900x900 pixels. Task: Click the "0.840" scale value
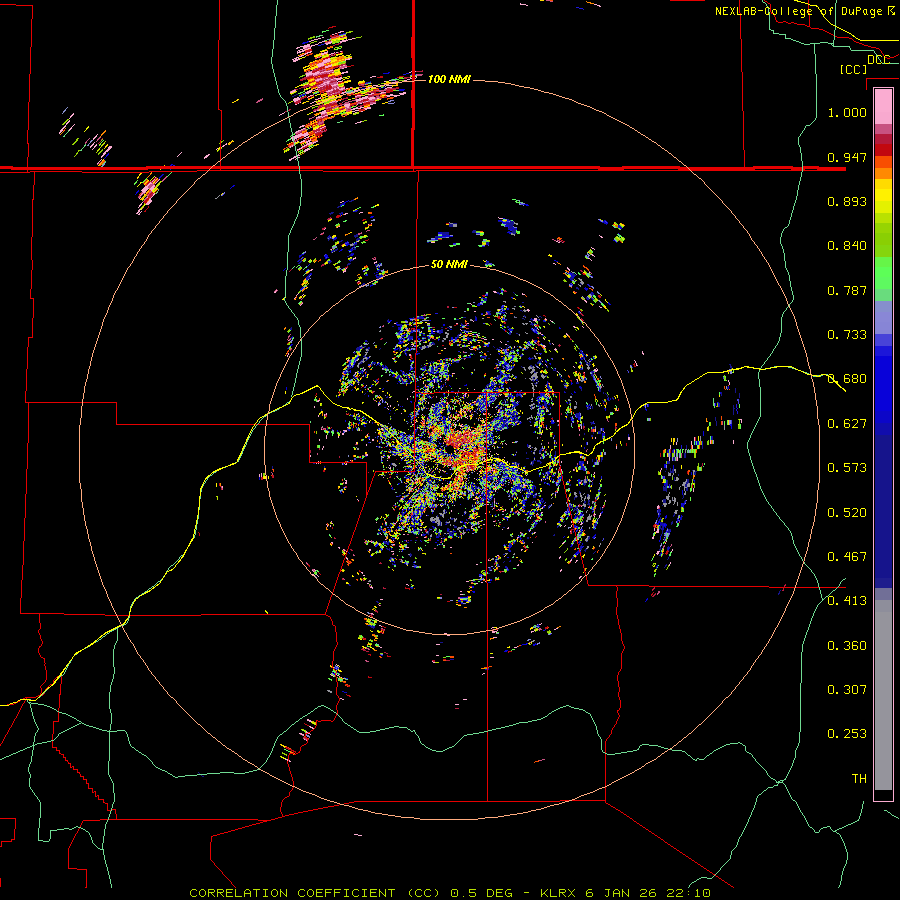pyautogui.click(x=847, y=246)
